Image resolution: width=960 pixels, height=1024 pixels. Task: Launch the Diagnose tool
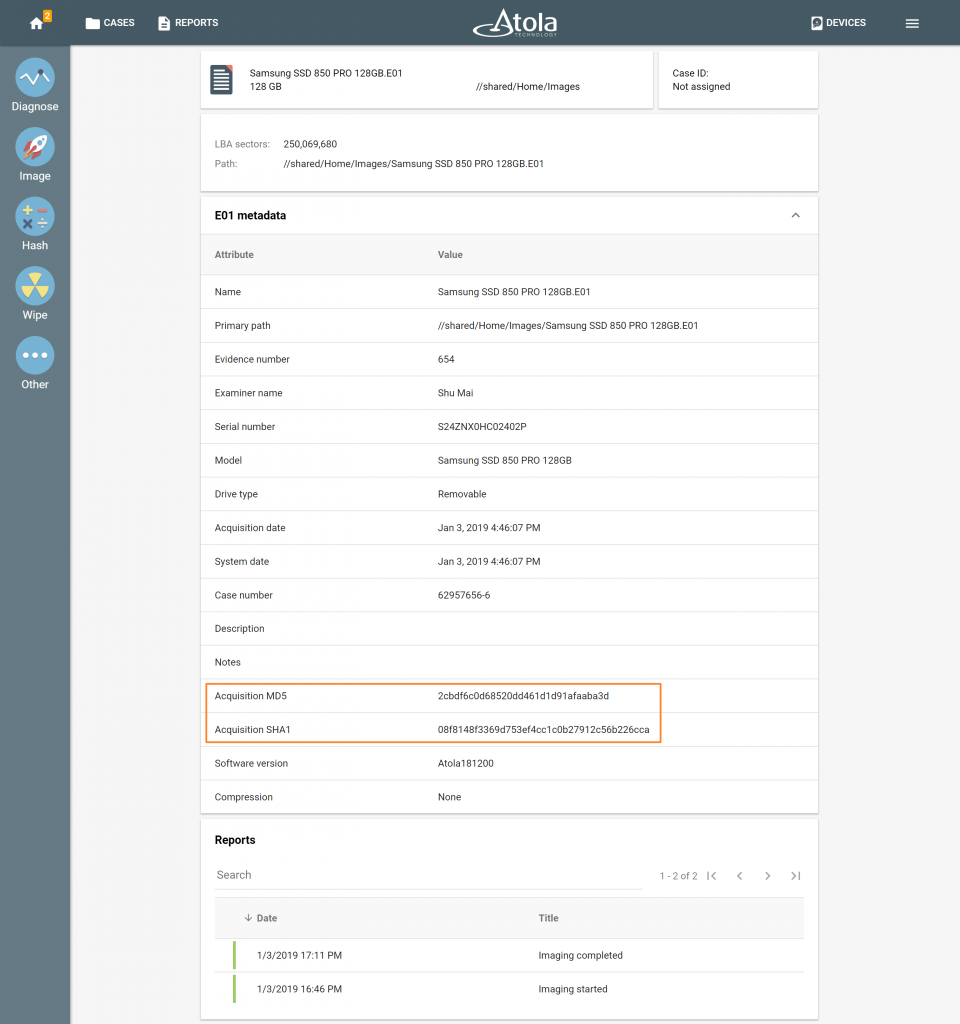[35, 86]
